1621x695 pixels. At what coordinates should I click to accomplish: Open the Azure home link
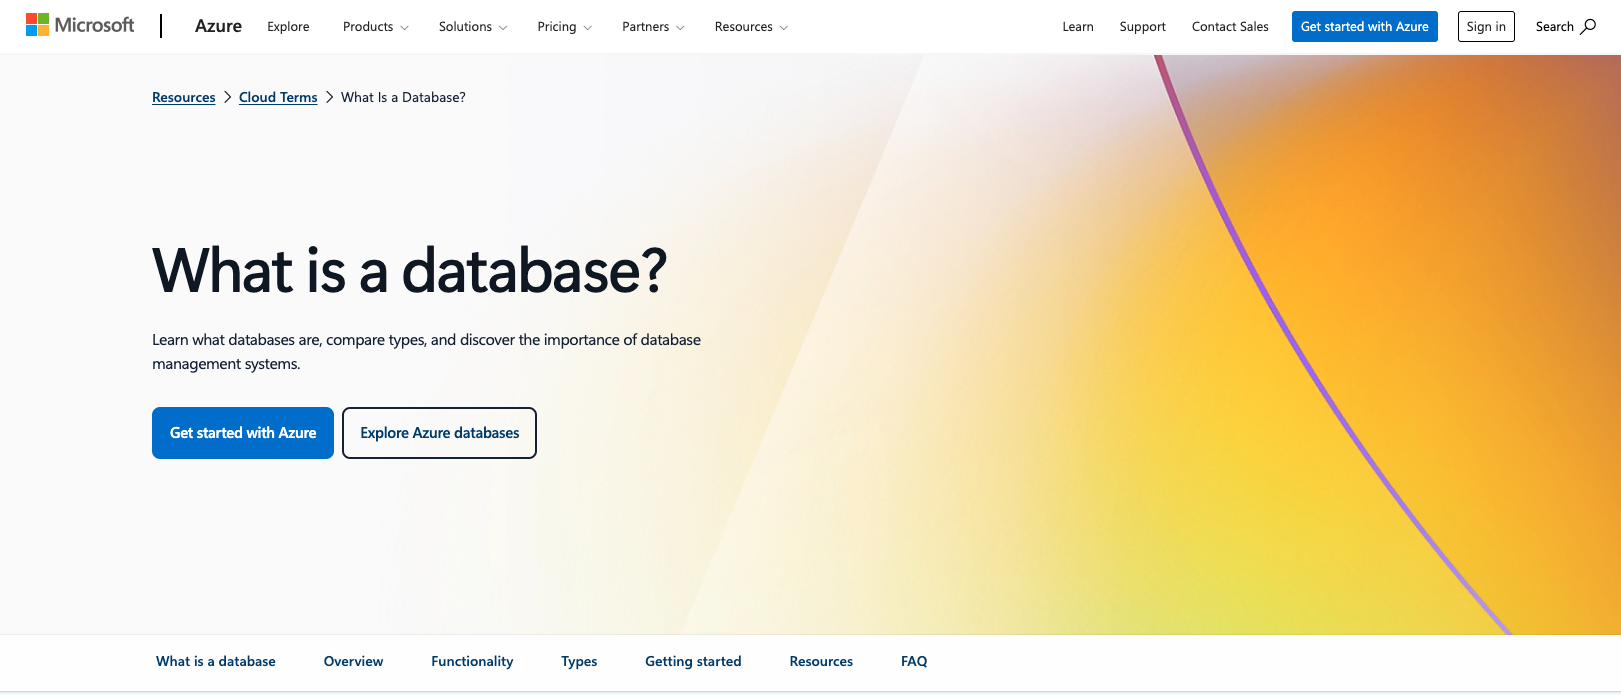[218, 26]
